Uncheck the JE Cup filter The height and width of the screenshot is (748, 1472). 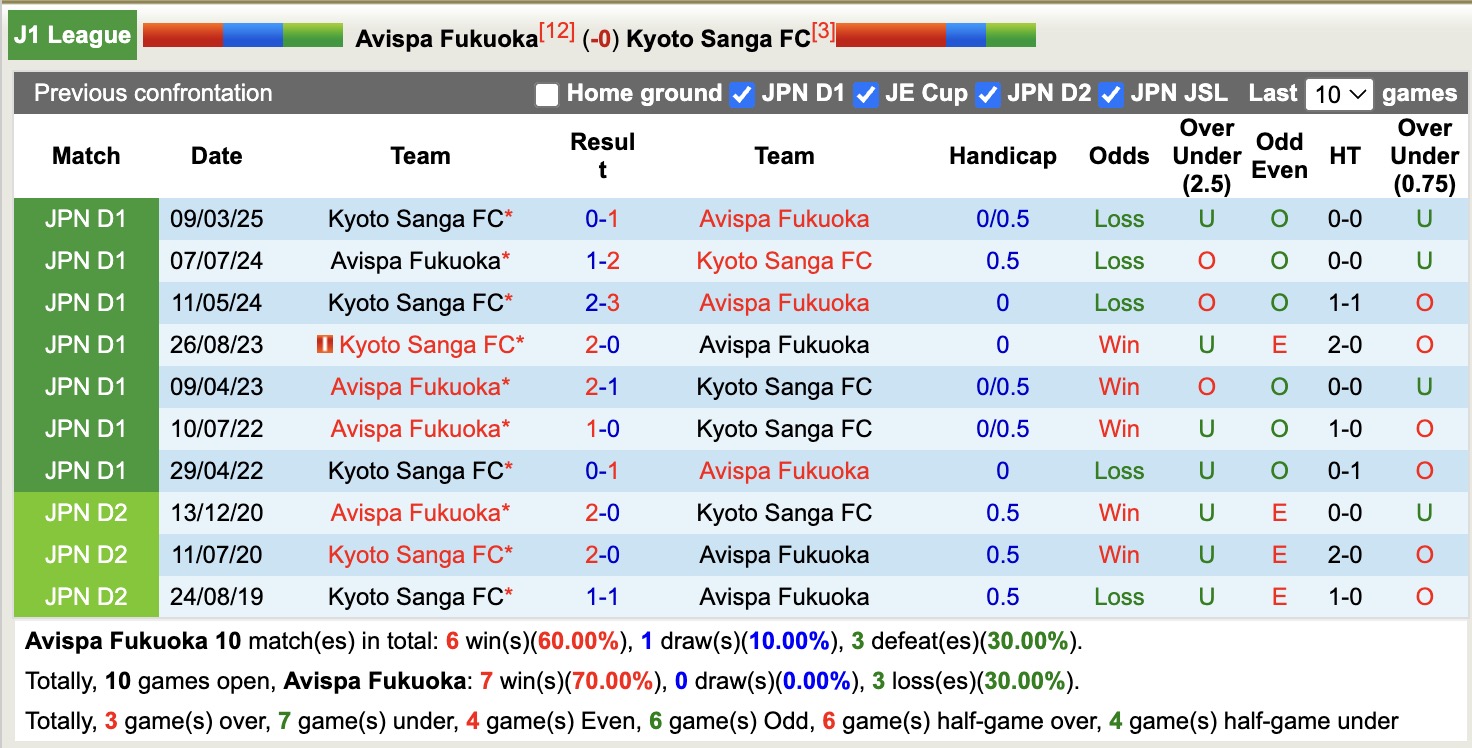864,94
